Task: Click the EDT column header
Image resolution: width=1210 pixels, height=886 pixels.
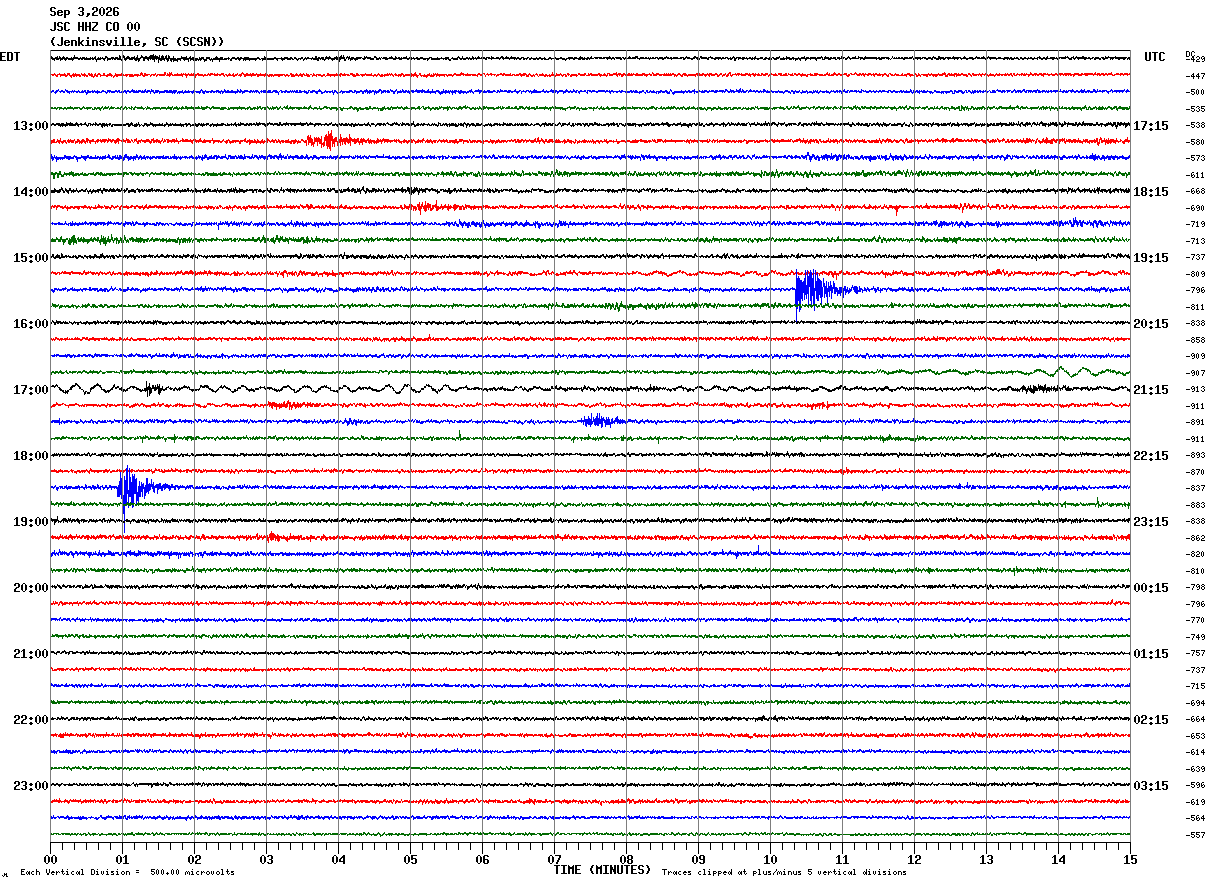Action: pos(10,57)
